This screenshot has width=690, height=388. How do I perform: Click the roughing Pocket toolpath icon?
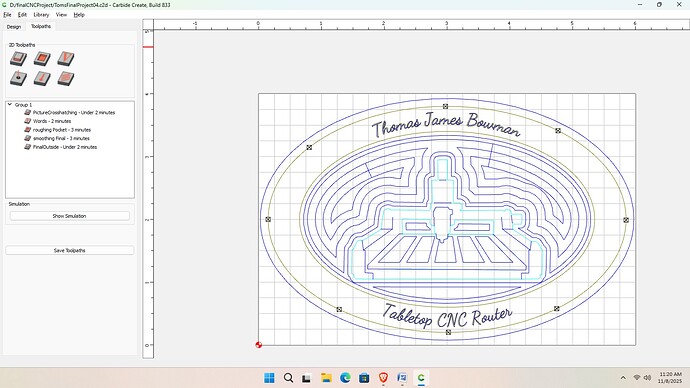pos(27,130)
